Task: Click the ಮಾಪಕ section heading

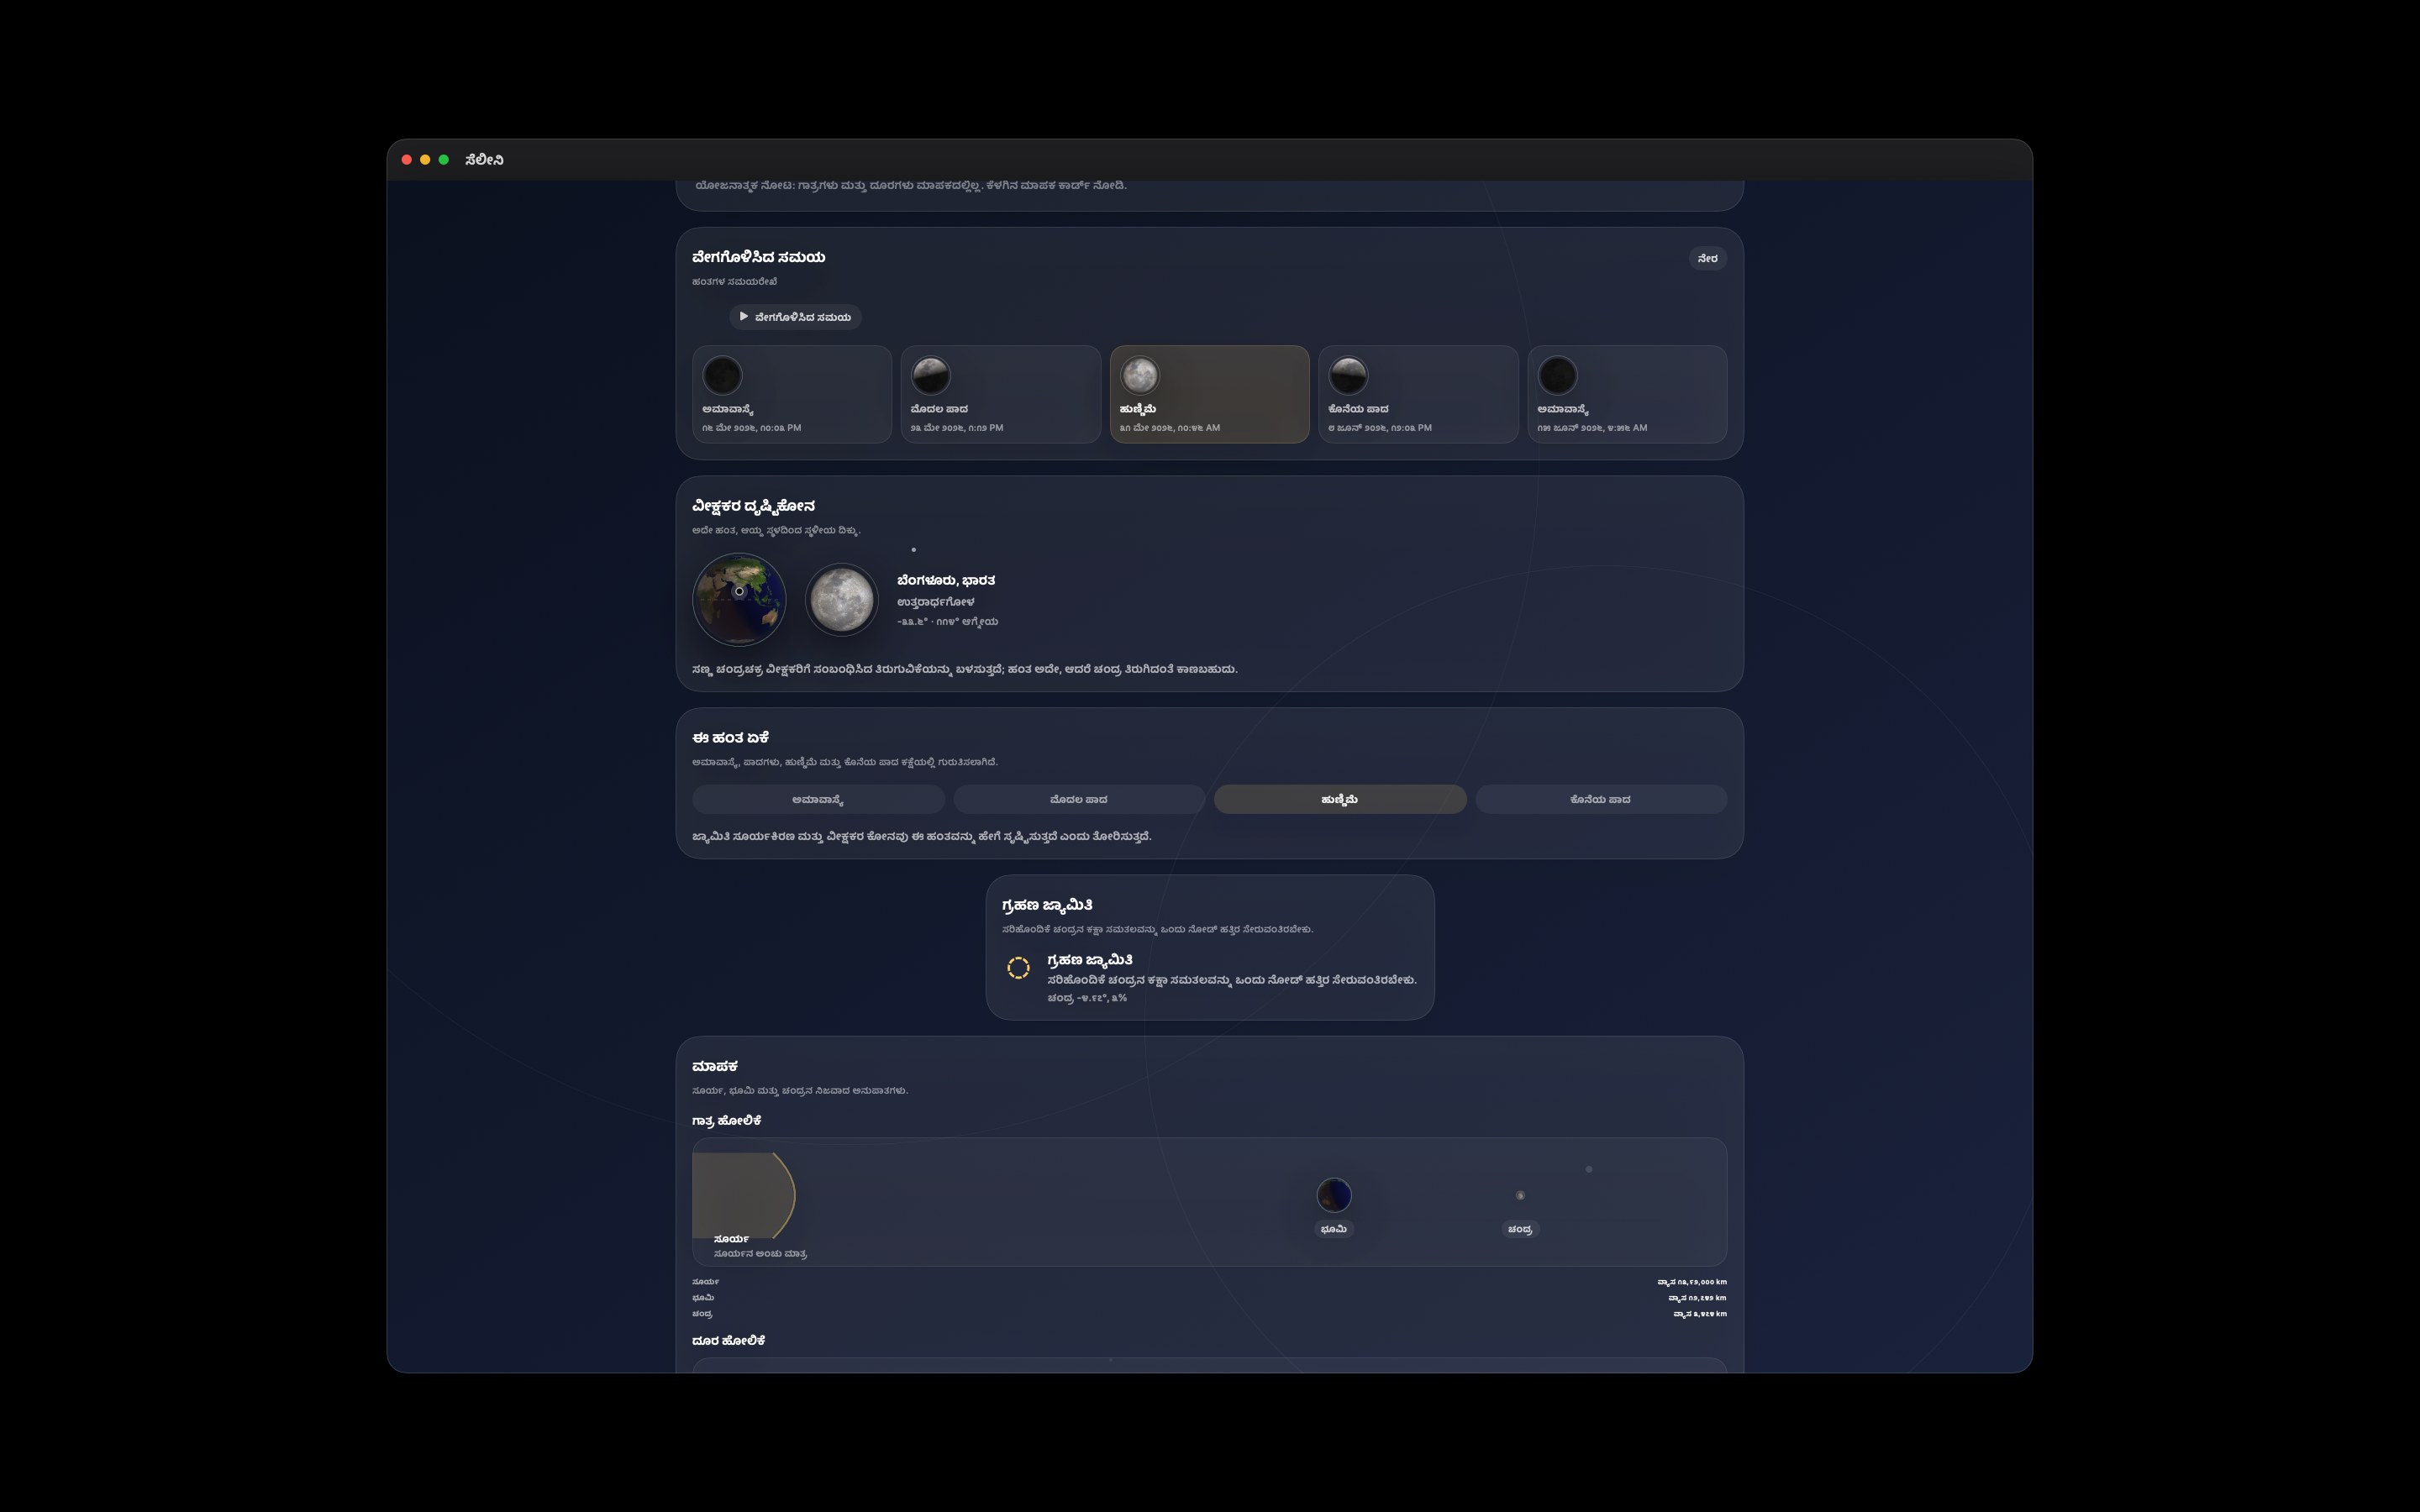Action: 715,1066
